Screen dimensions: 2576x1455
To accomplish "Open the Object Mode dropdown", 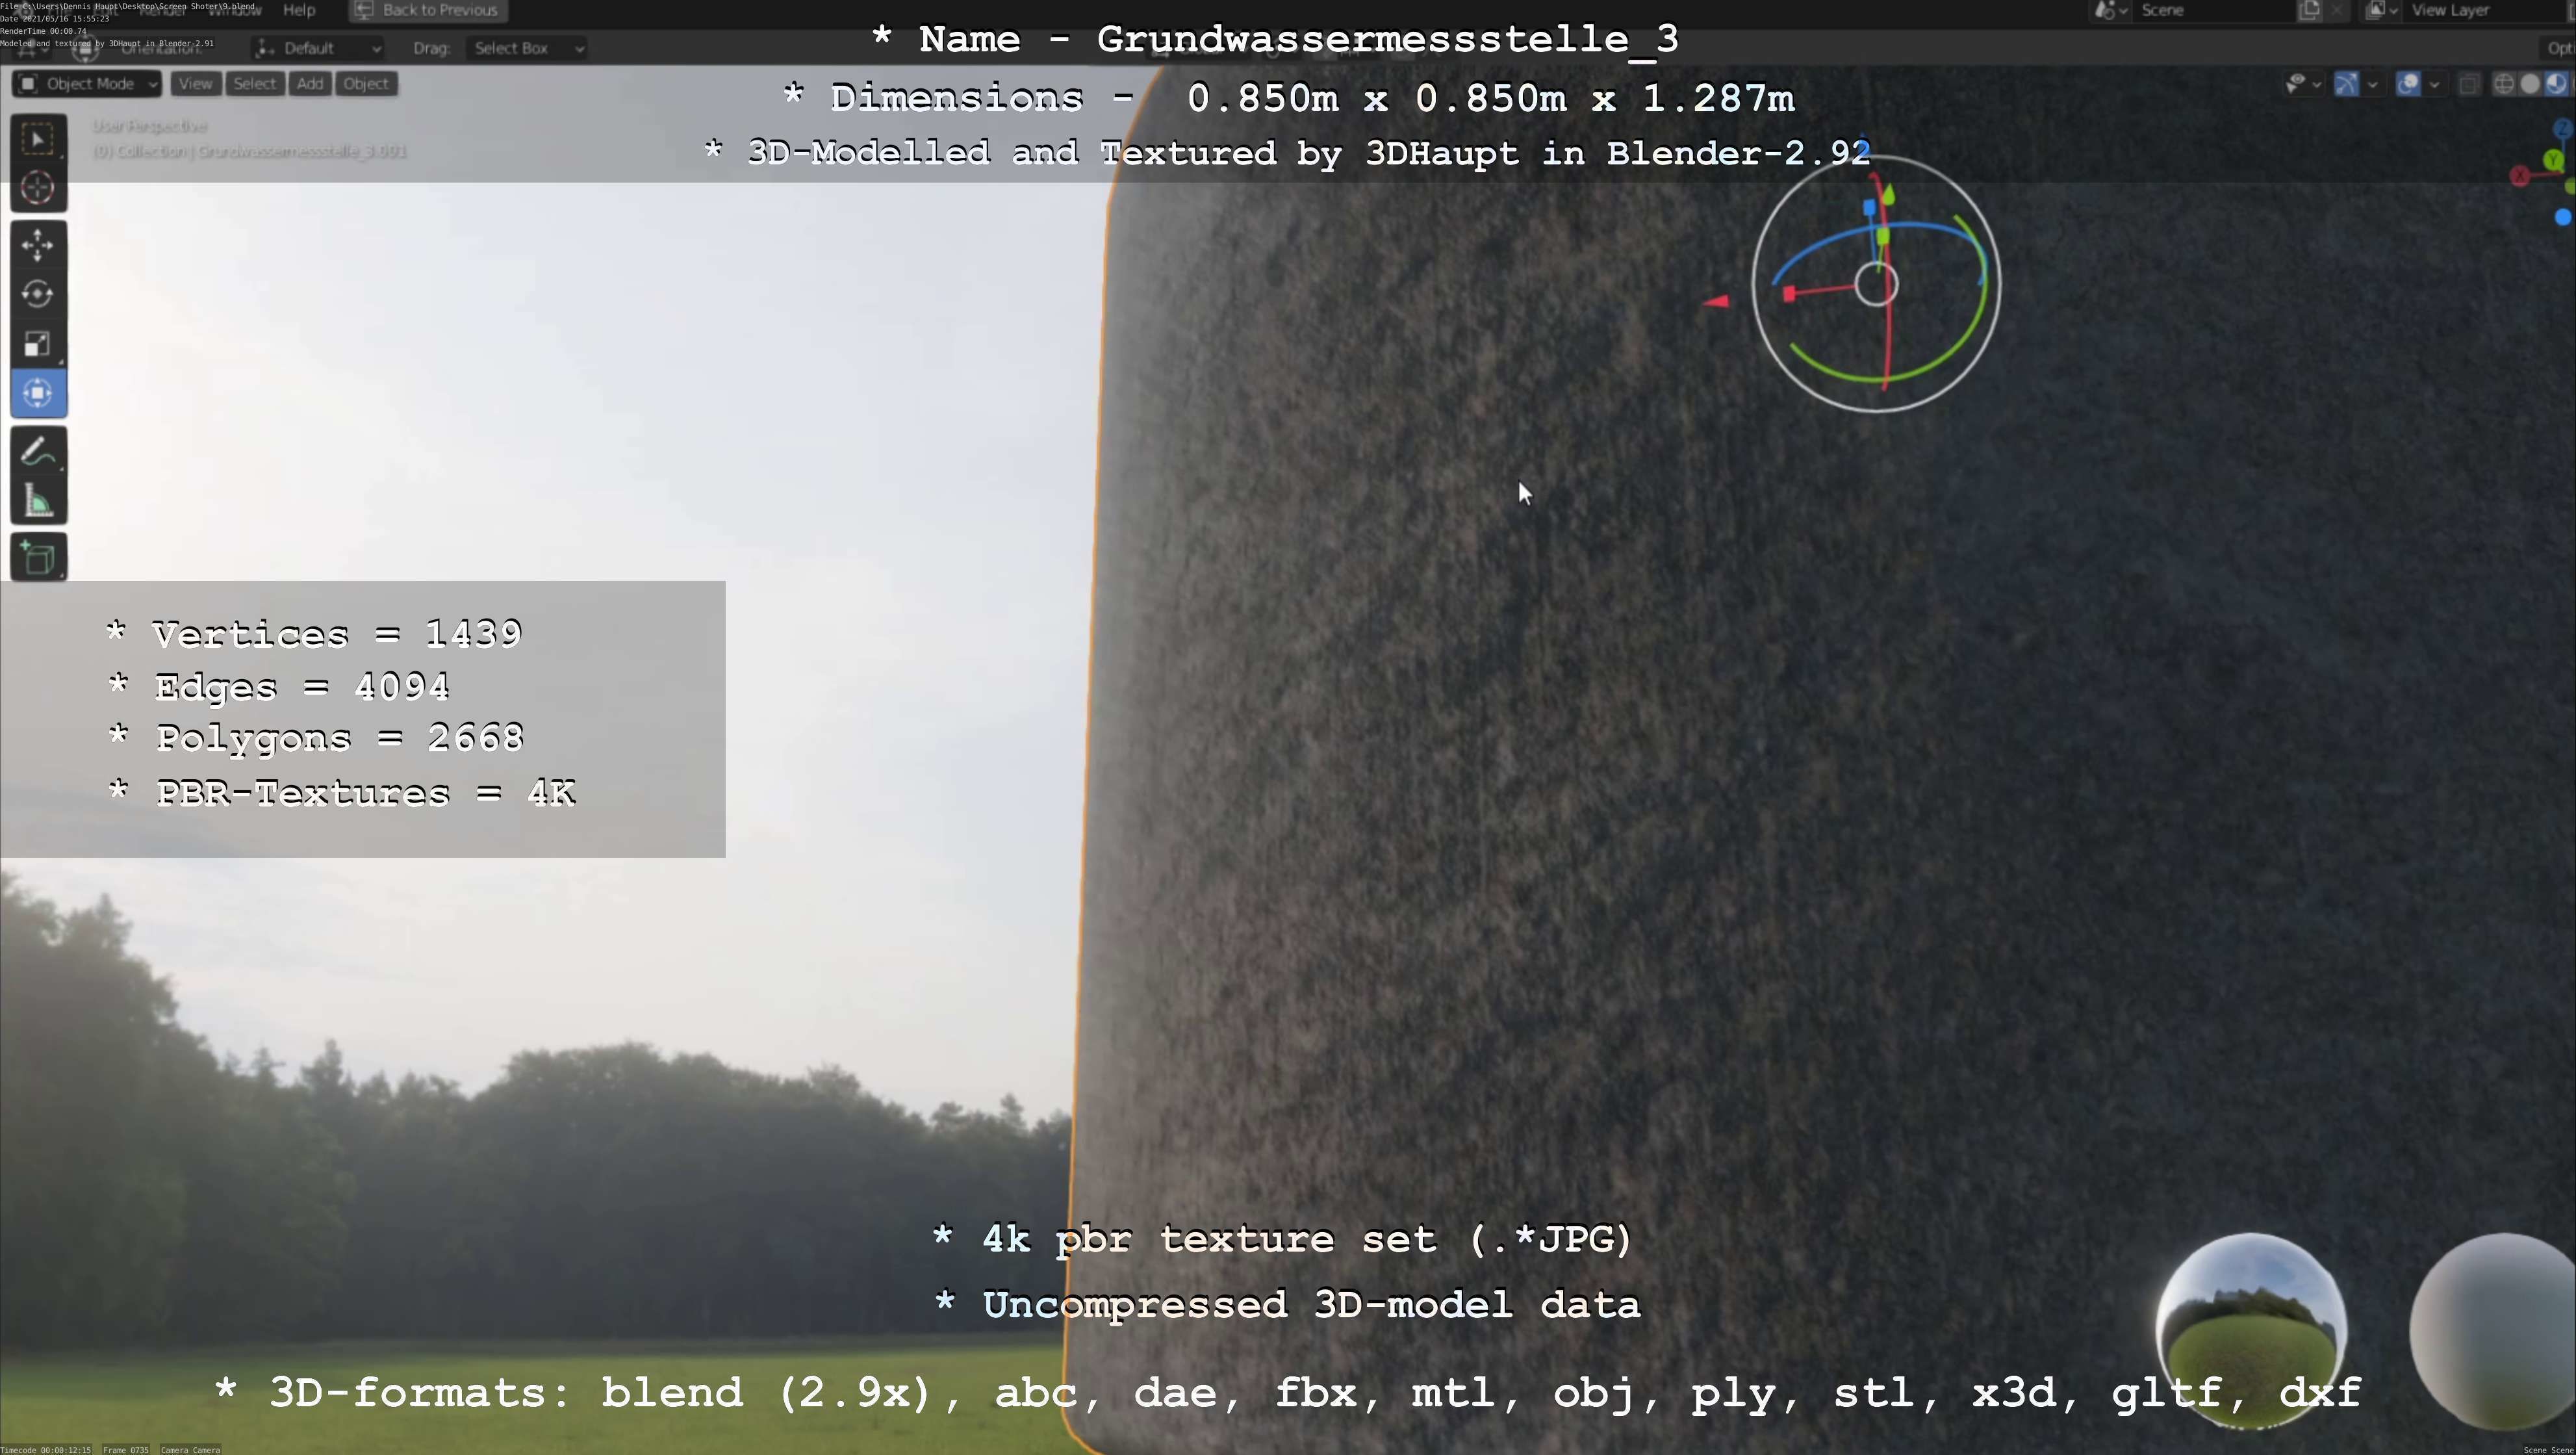I will pos(88,84).
